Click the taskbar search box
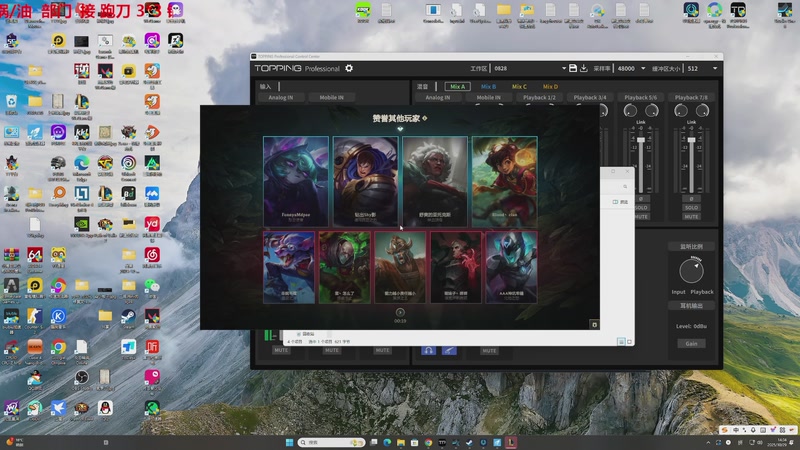Viewport: 800px width, 450px height. pyautogui.click(x=332, y=442)
